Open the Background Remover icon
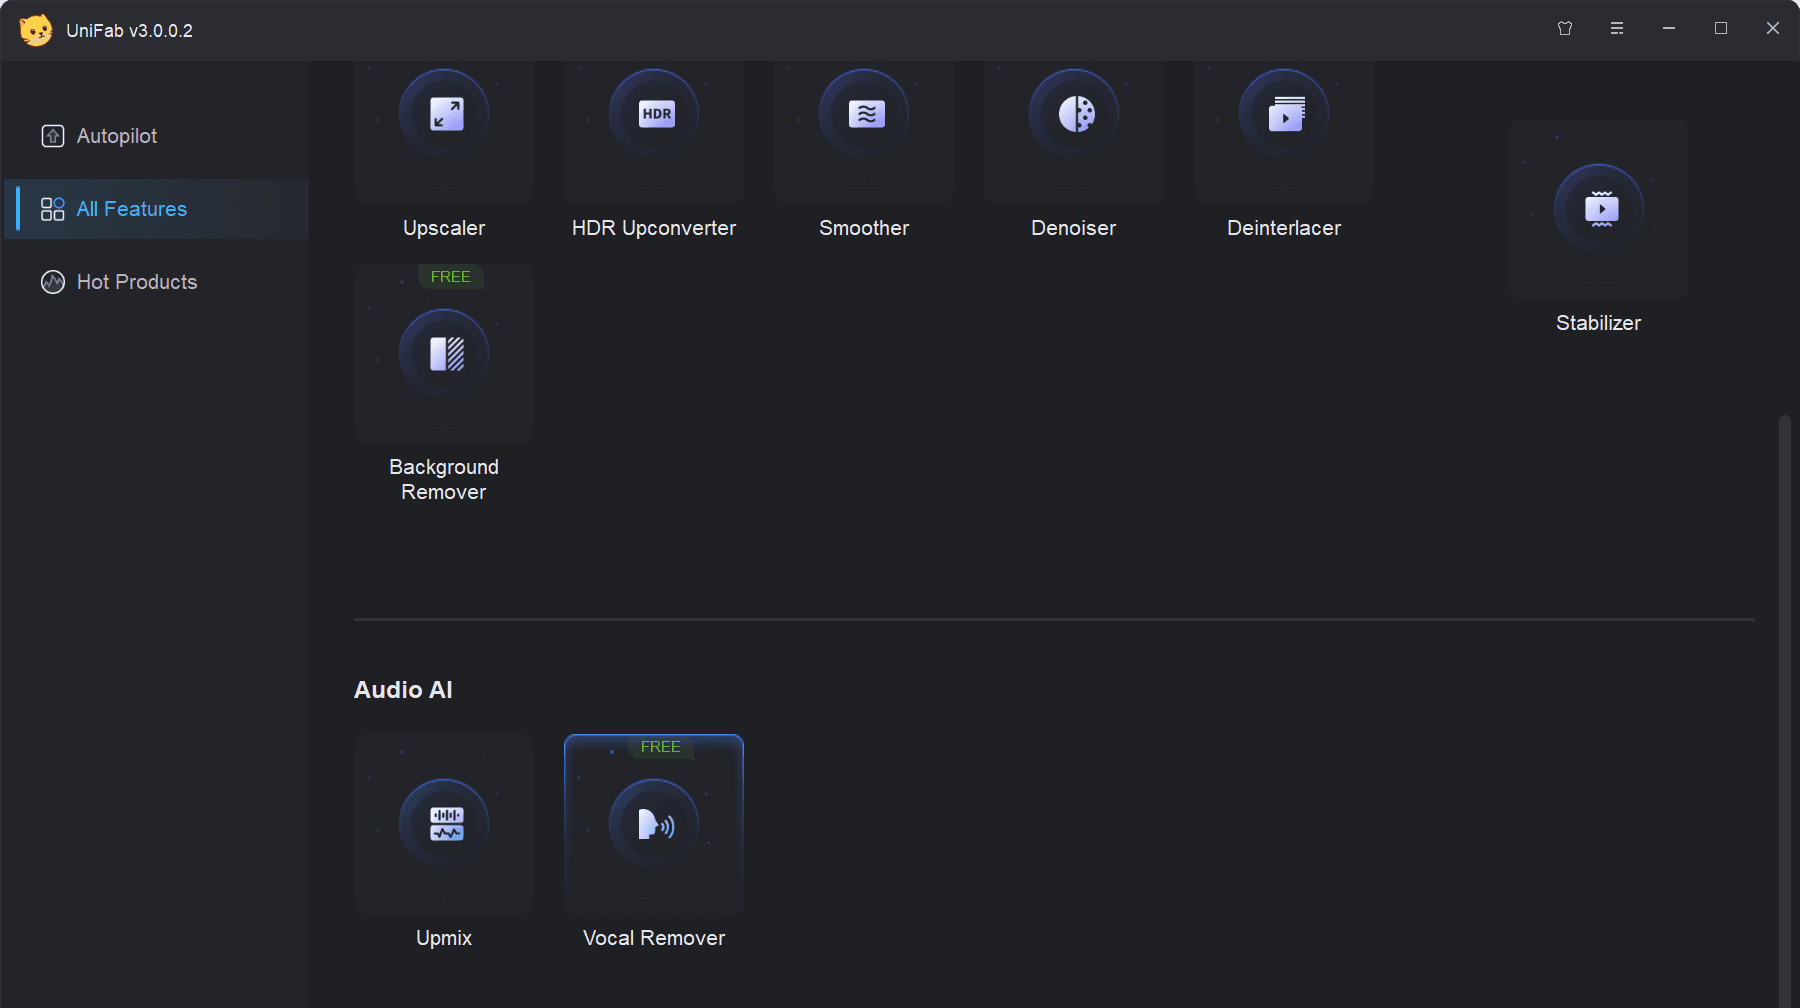Viewport: 1800px width, 1008px height. click(445, 354)
